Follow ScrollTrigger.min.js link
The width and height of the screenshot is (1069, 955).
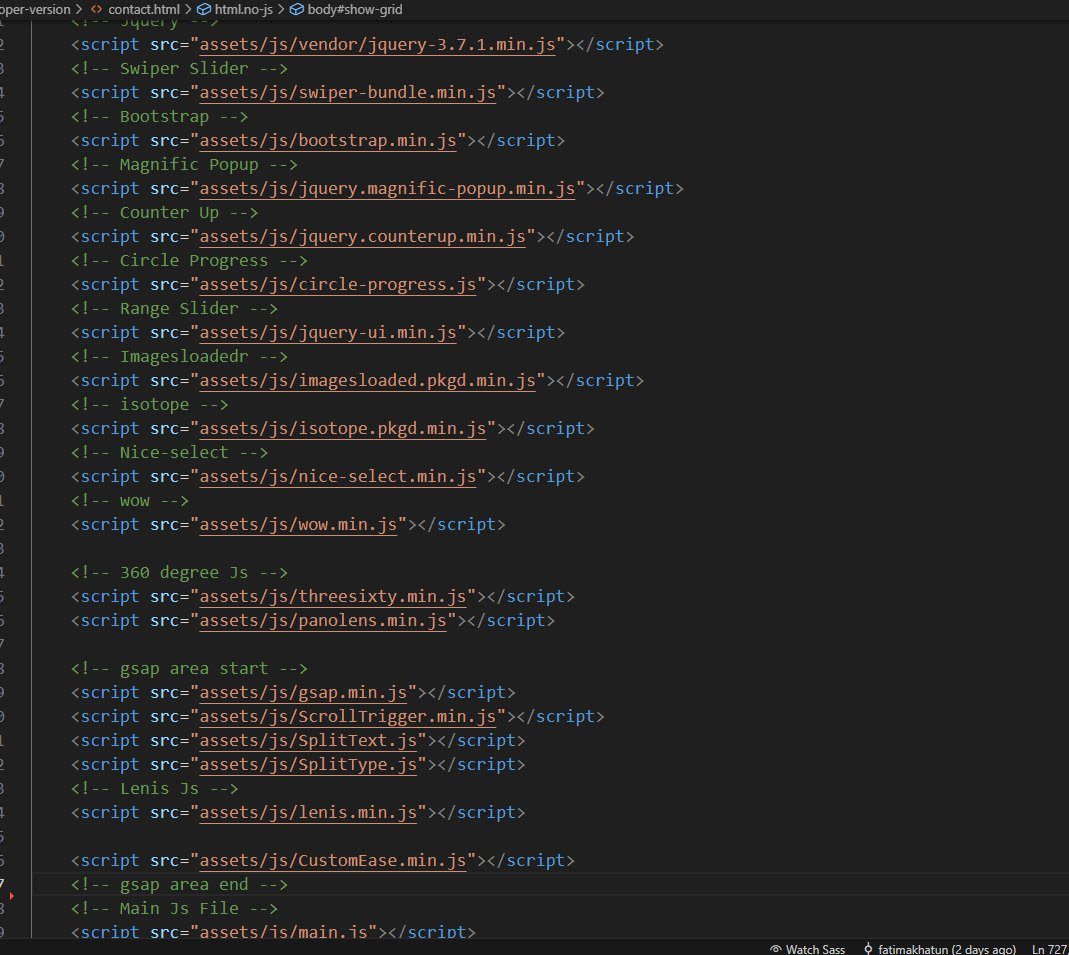[348, 716]
